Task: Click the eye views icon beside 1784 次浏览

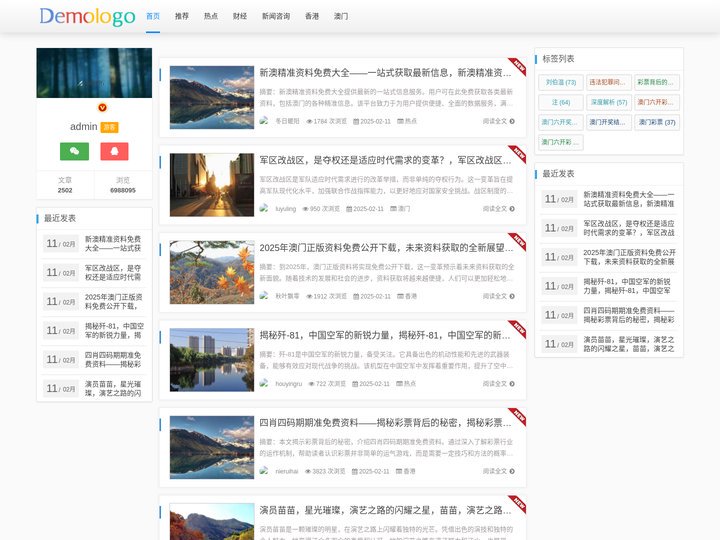Action: point(309,121)
